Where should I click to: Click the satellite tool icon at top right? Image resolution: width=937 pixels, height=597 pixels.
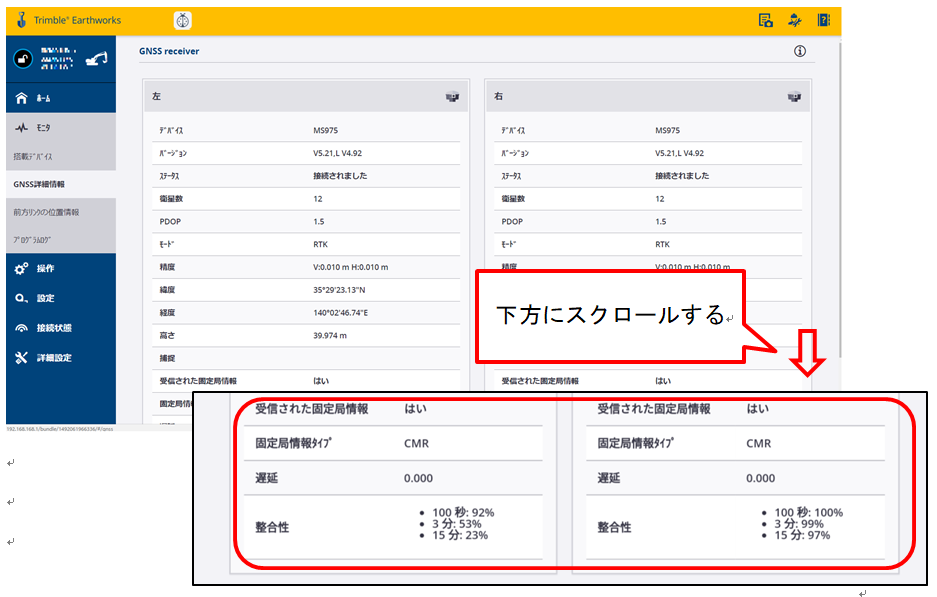coord(795,20)
